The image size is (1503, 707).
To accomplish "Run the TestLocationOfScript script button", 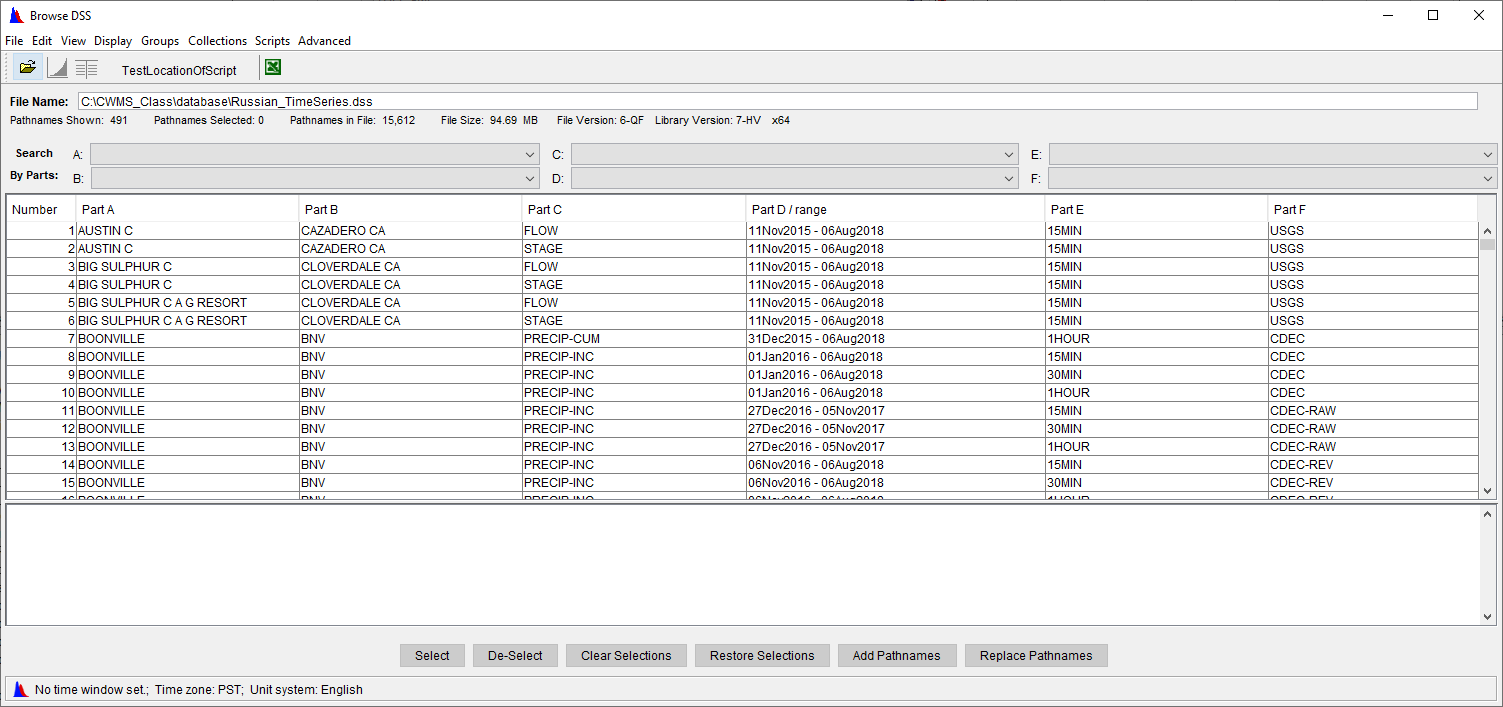I will [x=179, y=70].
